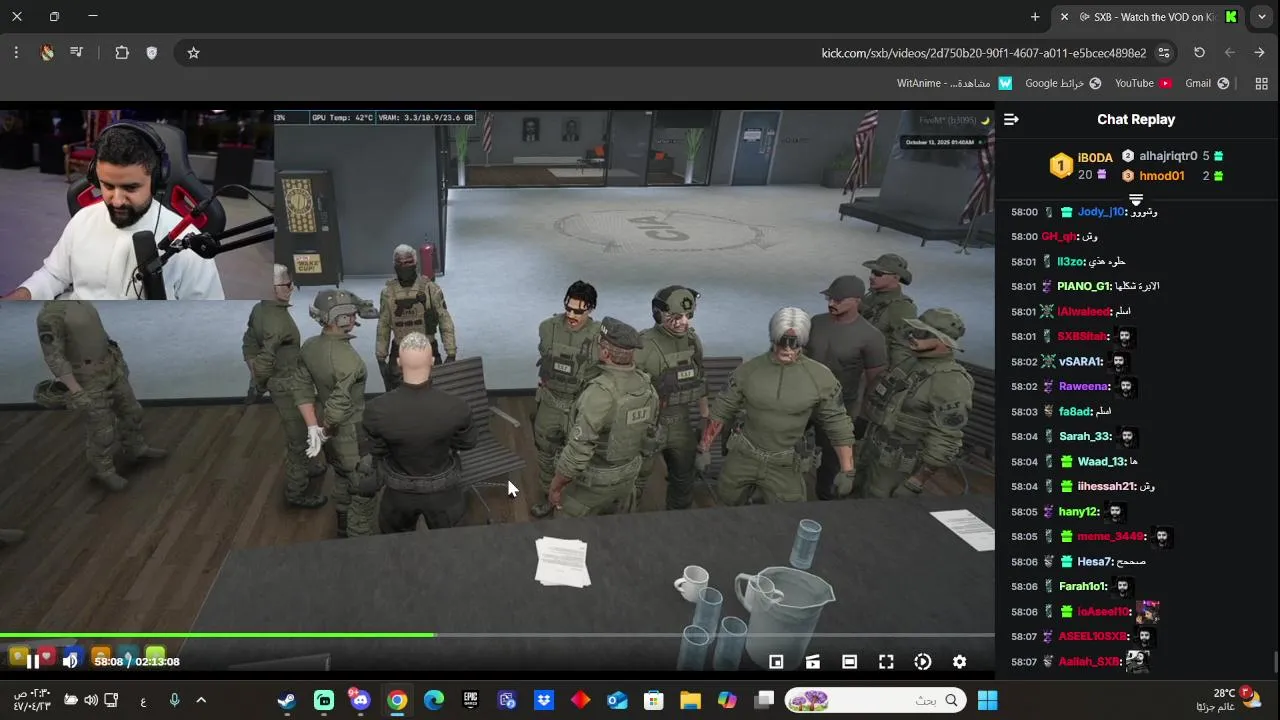Open Epic Games Launcher from taskbar

tap(470, 700)
